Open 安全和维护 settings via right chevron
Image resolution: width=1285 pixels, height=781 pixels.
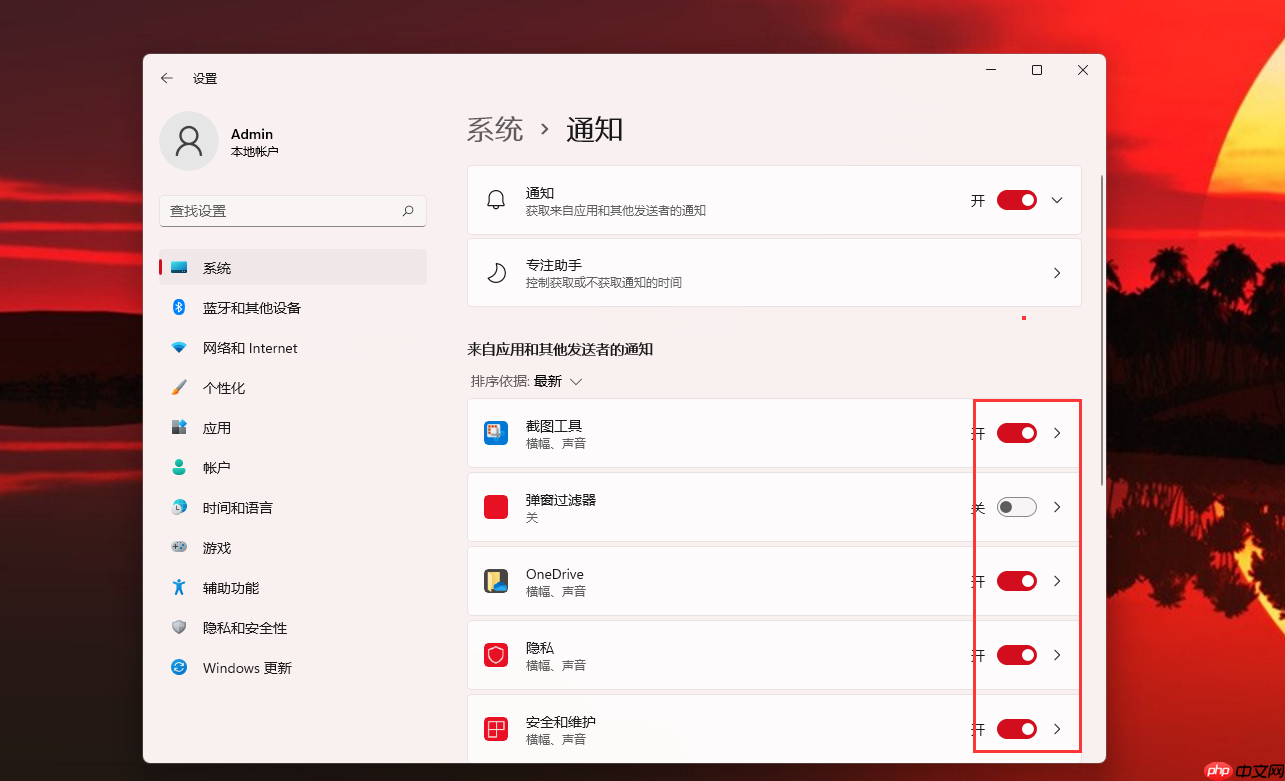click(x=1057, y=729)
